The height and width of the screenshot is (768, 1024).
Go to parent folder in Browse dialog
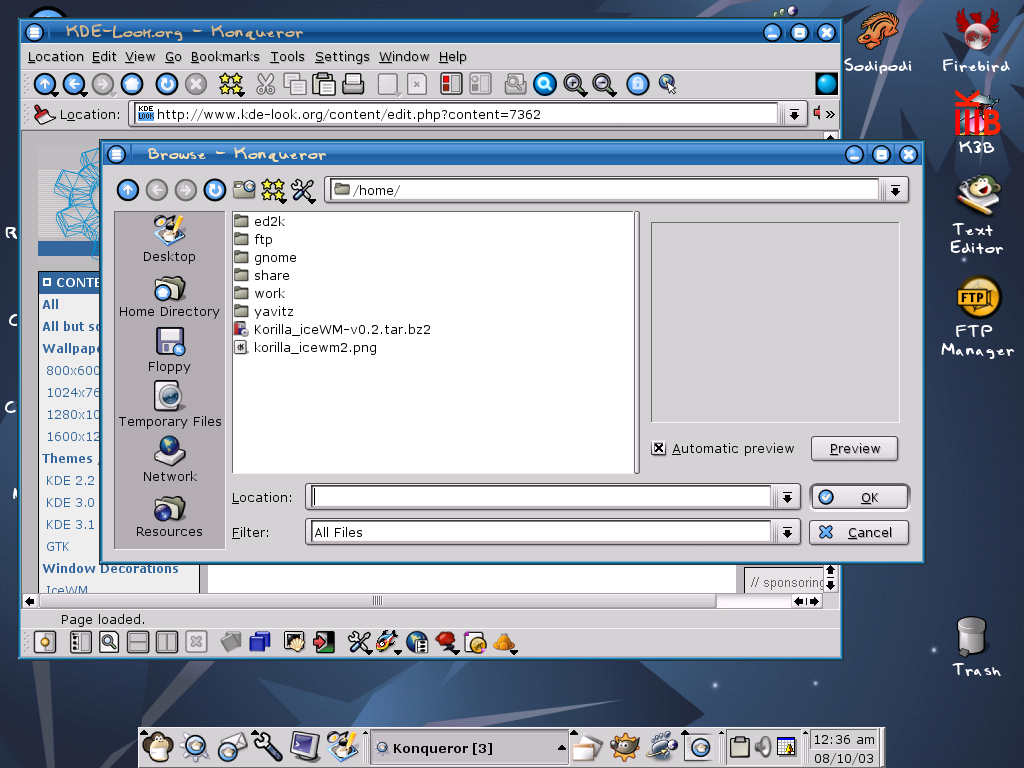(x=128, y=190)
